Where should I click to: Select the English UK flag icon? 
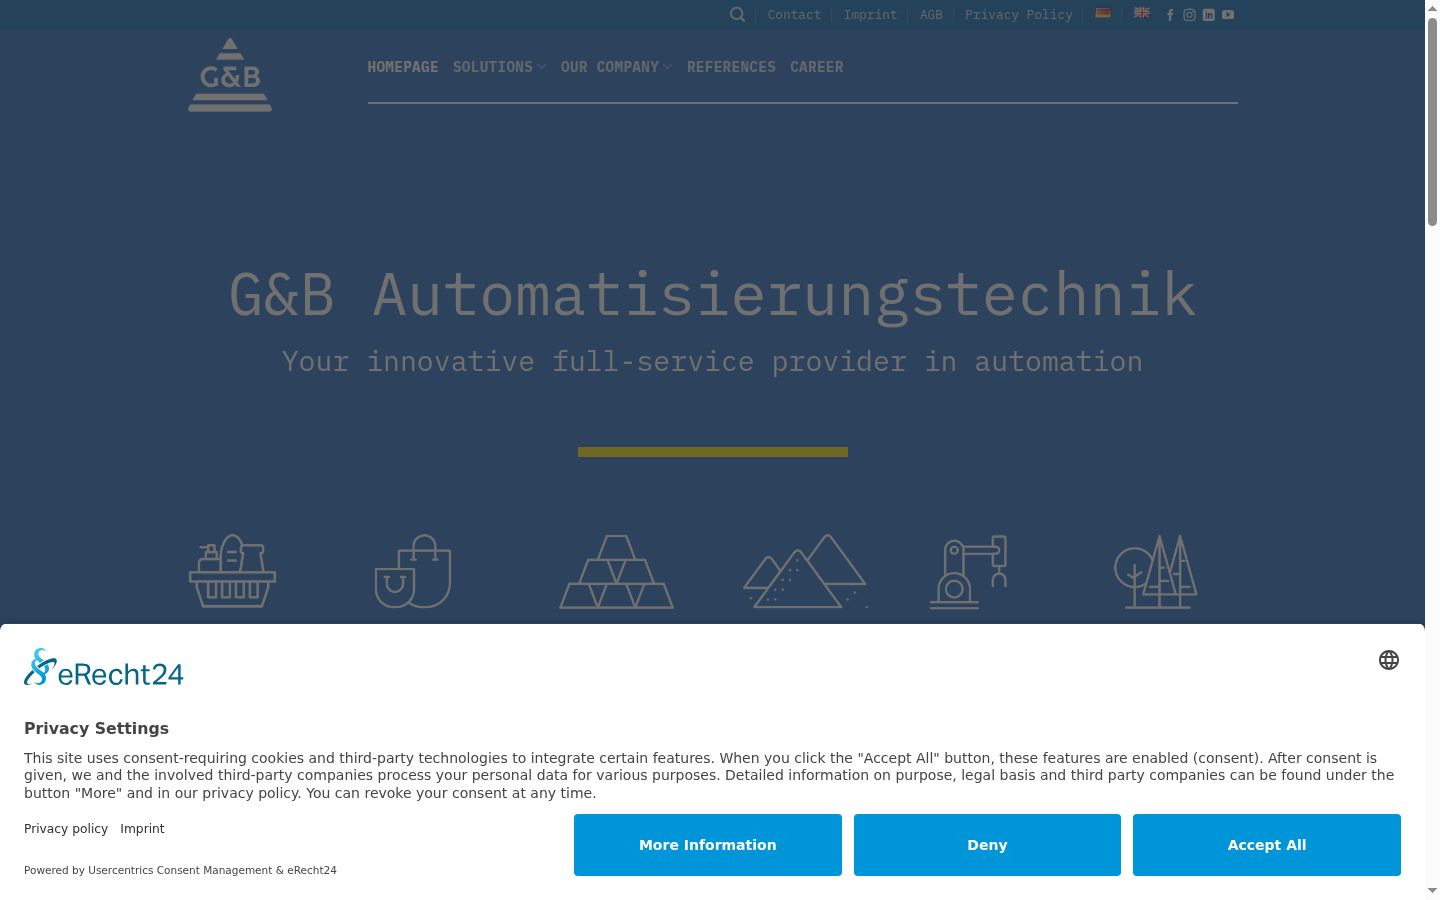point(1141,13)
